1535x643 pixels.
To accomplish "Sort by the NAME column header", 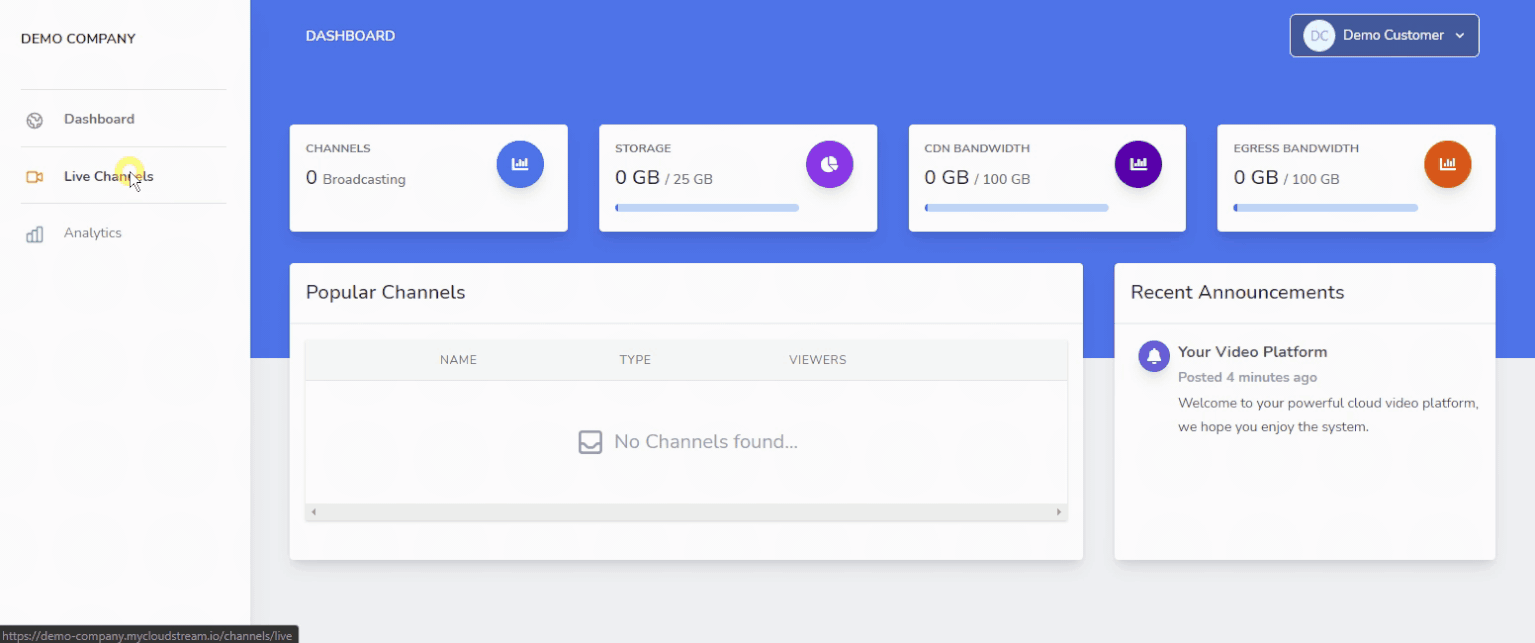I will coord(458,359).
